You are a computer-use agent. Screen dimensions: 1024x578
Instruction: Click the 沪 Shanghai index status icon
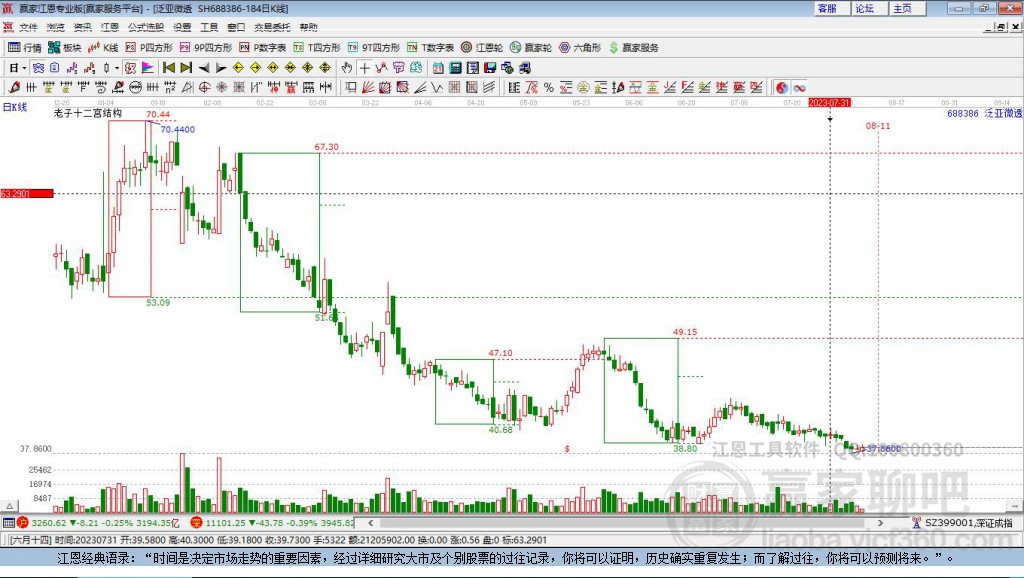(x=23, y=522)
